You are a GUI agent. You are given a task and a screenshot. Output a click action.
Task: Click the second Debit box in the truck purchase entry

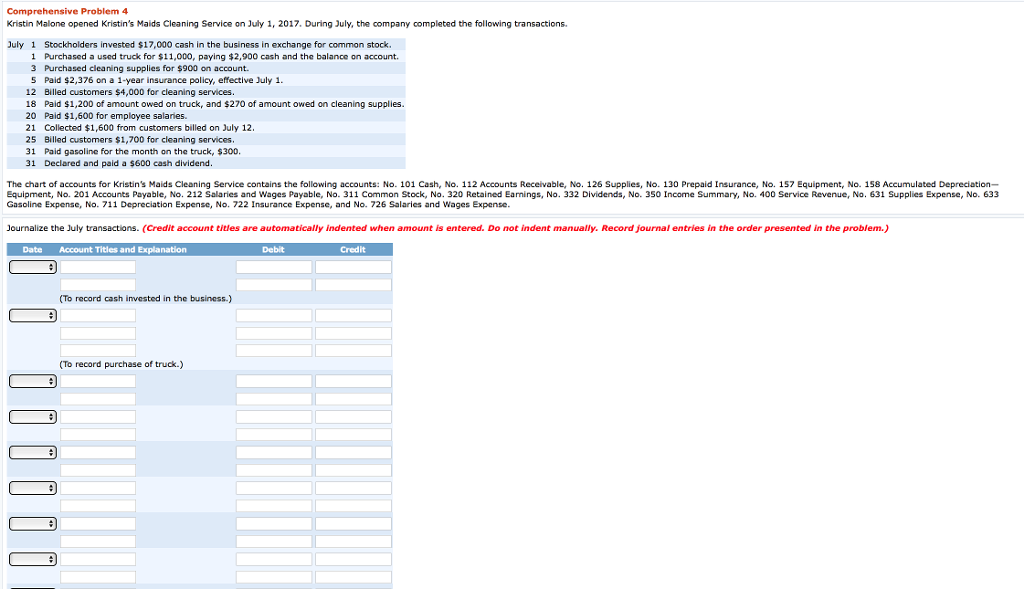[275, 334]
